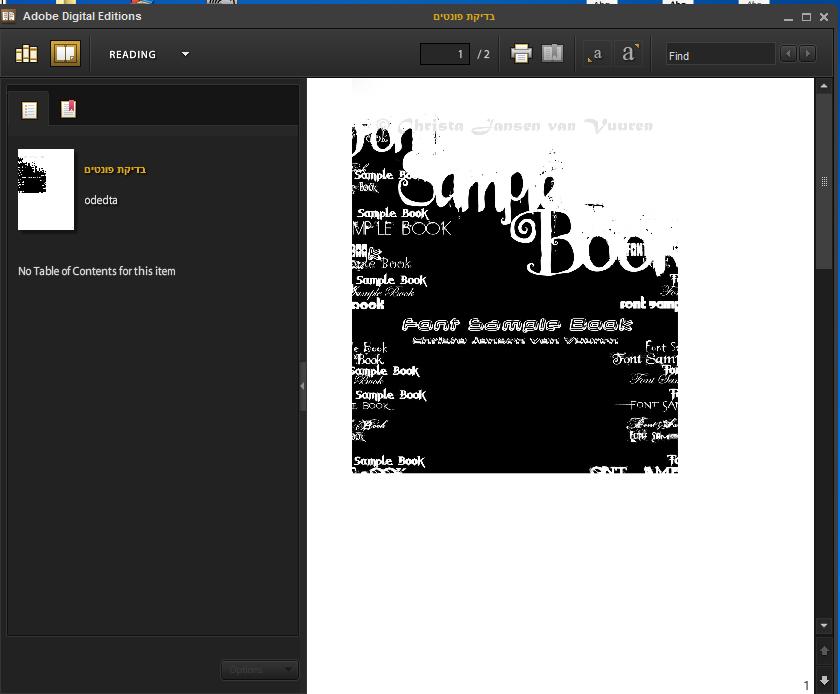Click "No Table of Contents for this item"

click(97, 271)
